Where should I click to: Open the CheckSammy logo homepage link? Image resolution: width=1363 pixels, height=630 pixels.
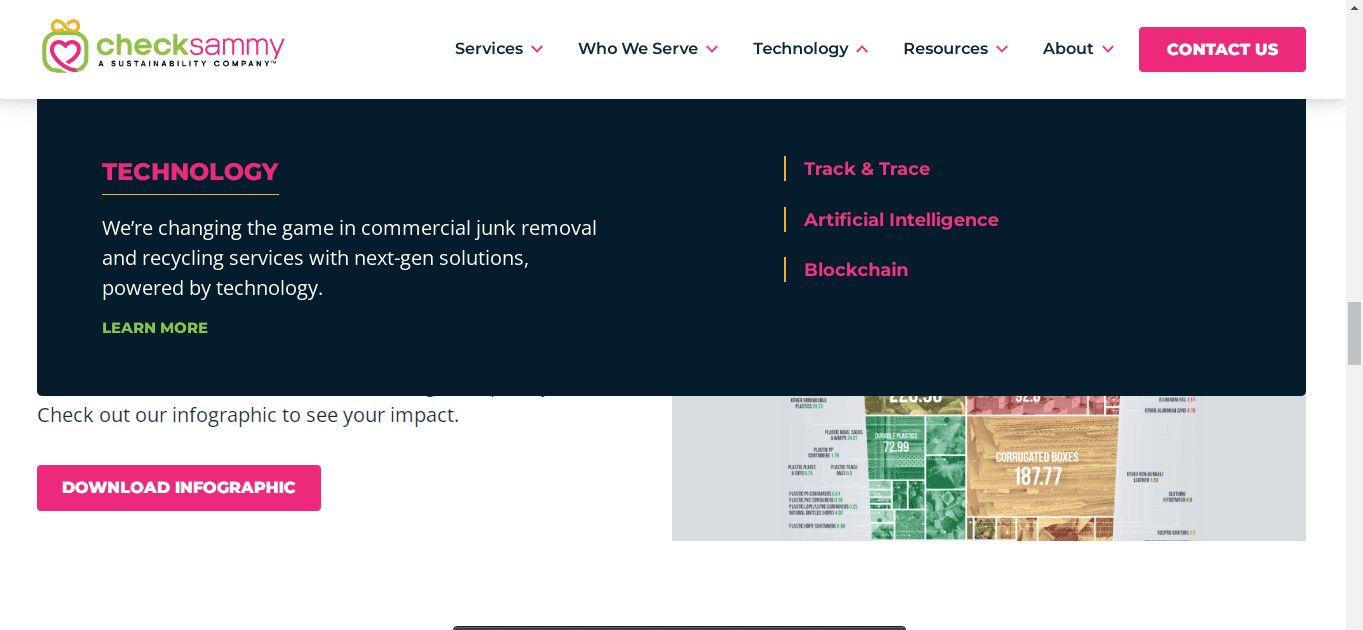[163, 47]
